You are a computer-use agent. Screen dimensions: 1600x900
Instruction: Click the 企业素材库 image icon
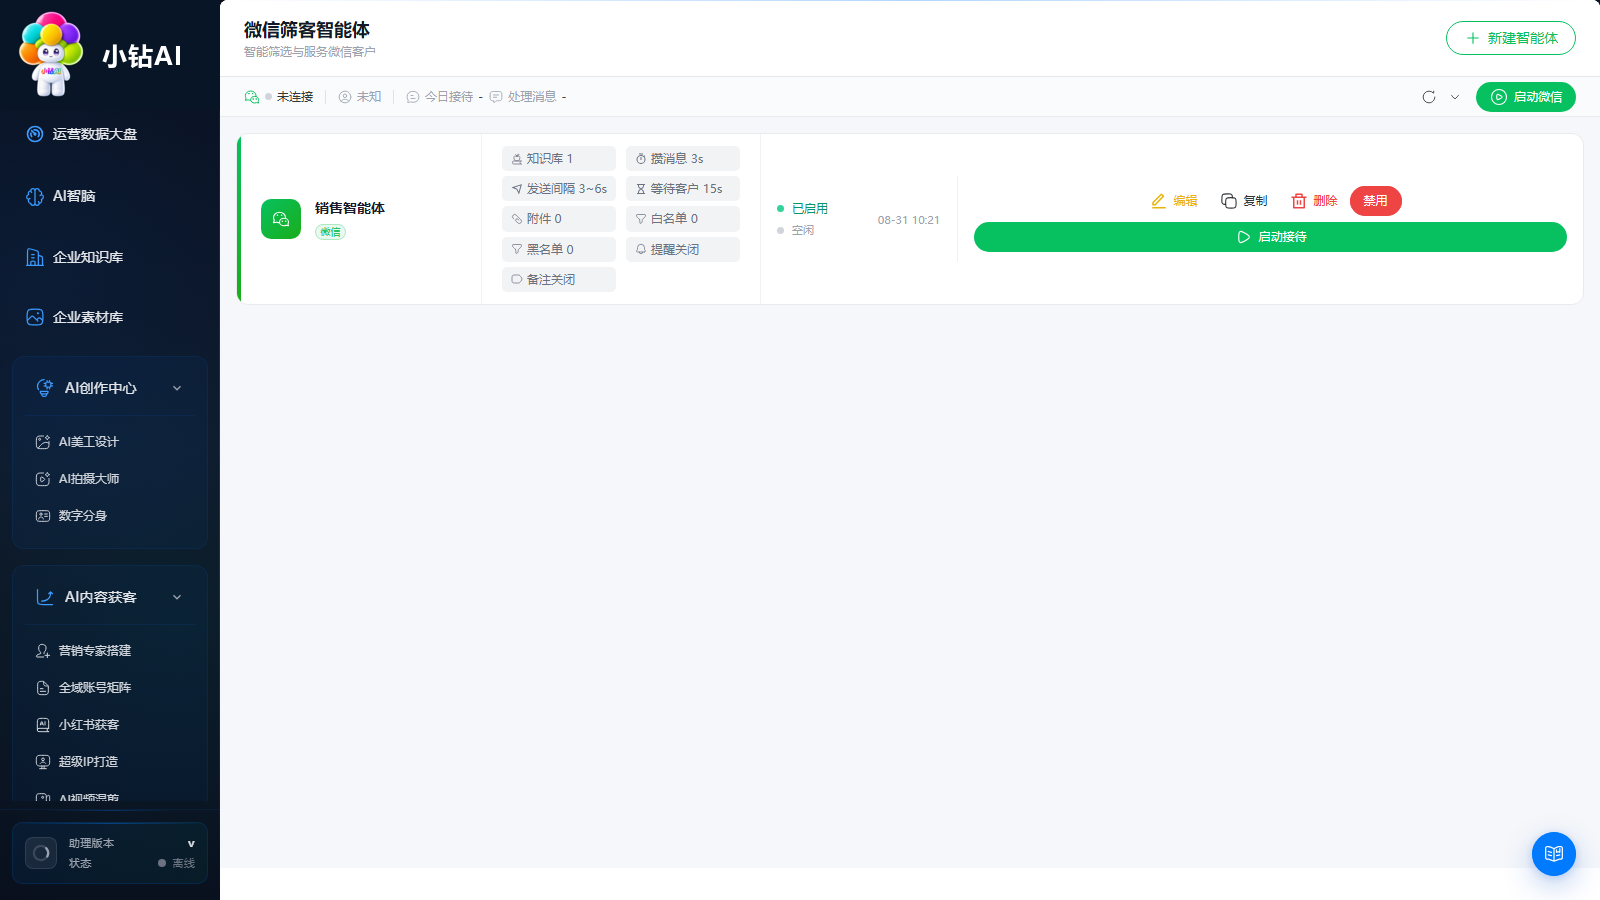(35, 317)
